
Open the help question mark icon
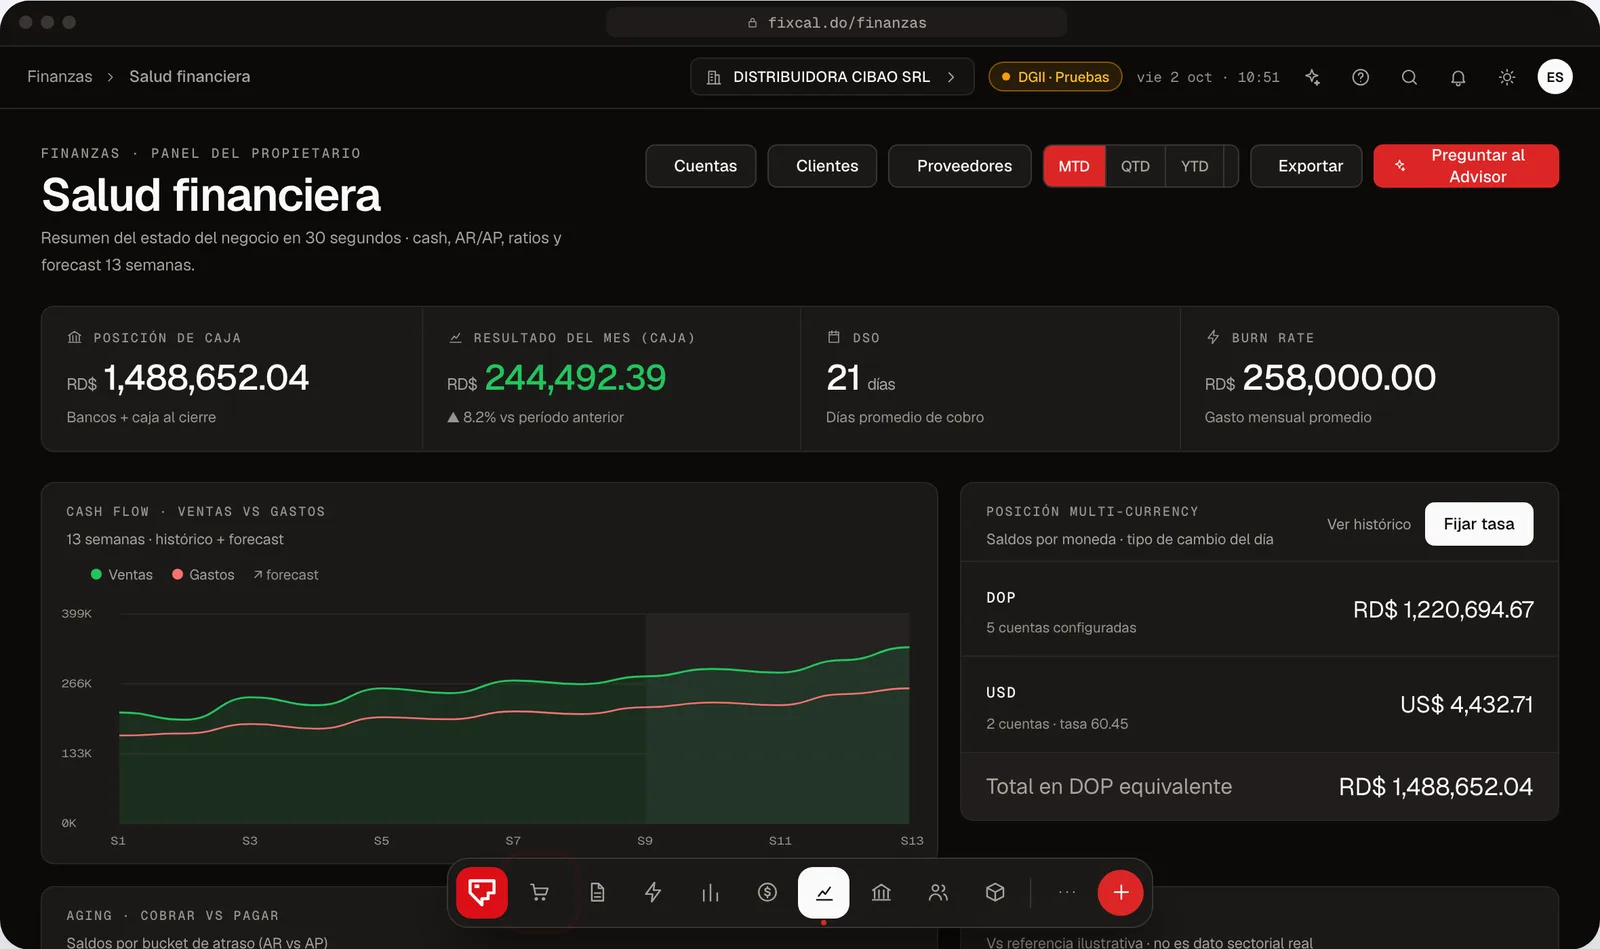pos(1361,77)
